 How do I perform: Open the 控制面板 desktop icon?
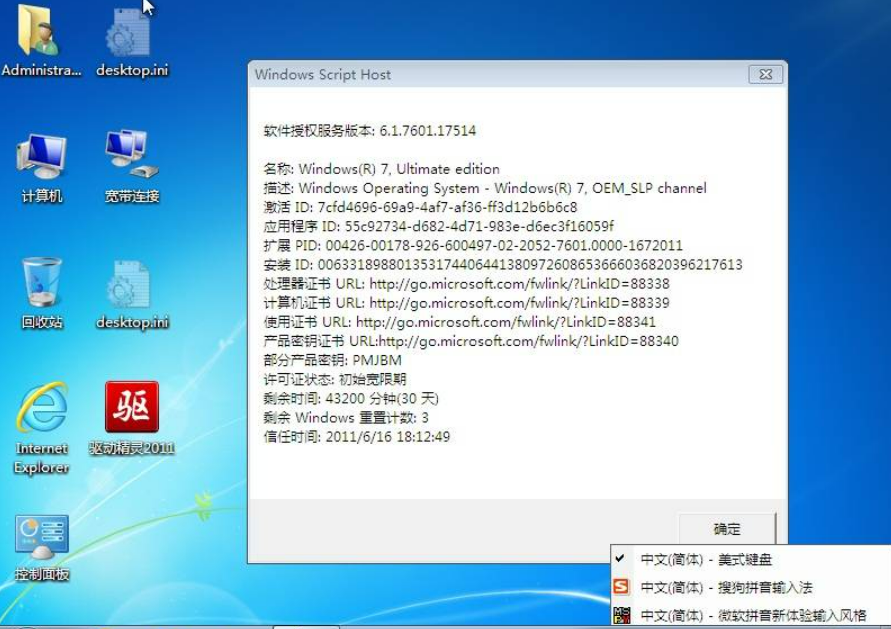[41, 547]
